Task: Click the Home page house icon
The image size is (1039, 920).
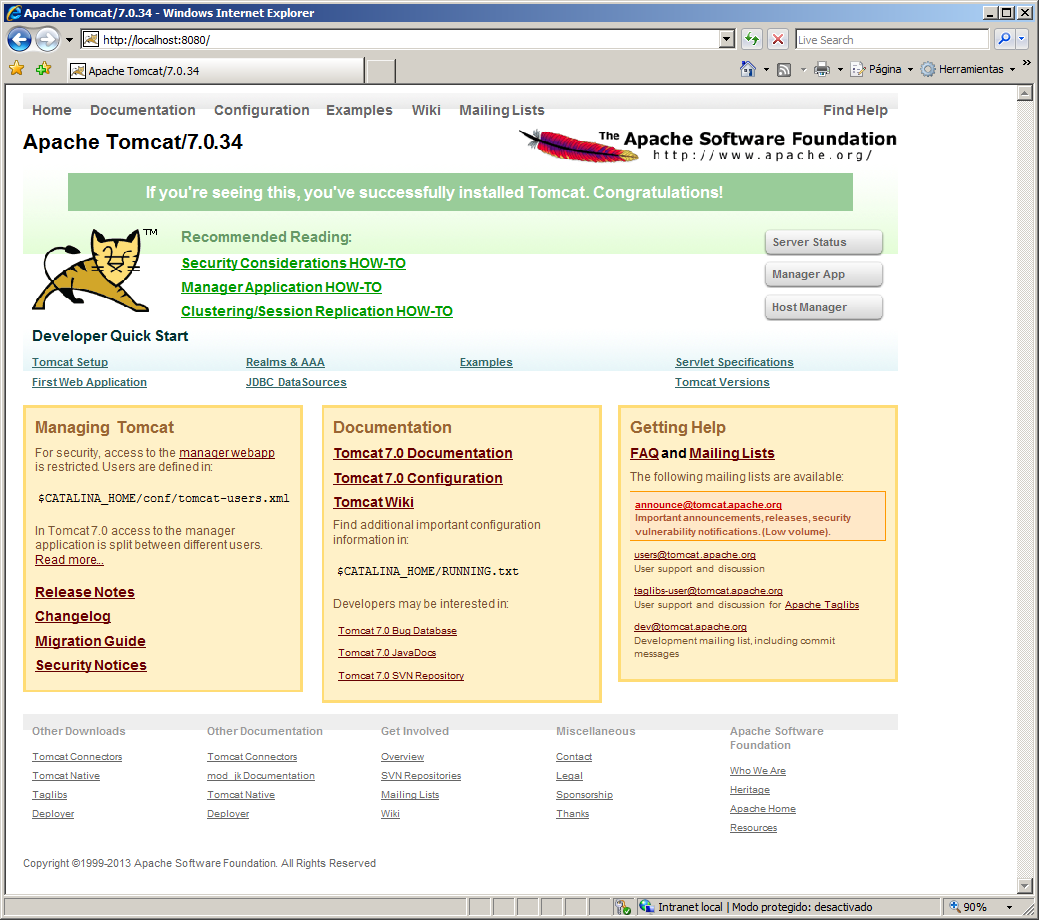Action: point(747,69)
